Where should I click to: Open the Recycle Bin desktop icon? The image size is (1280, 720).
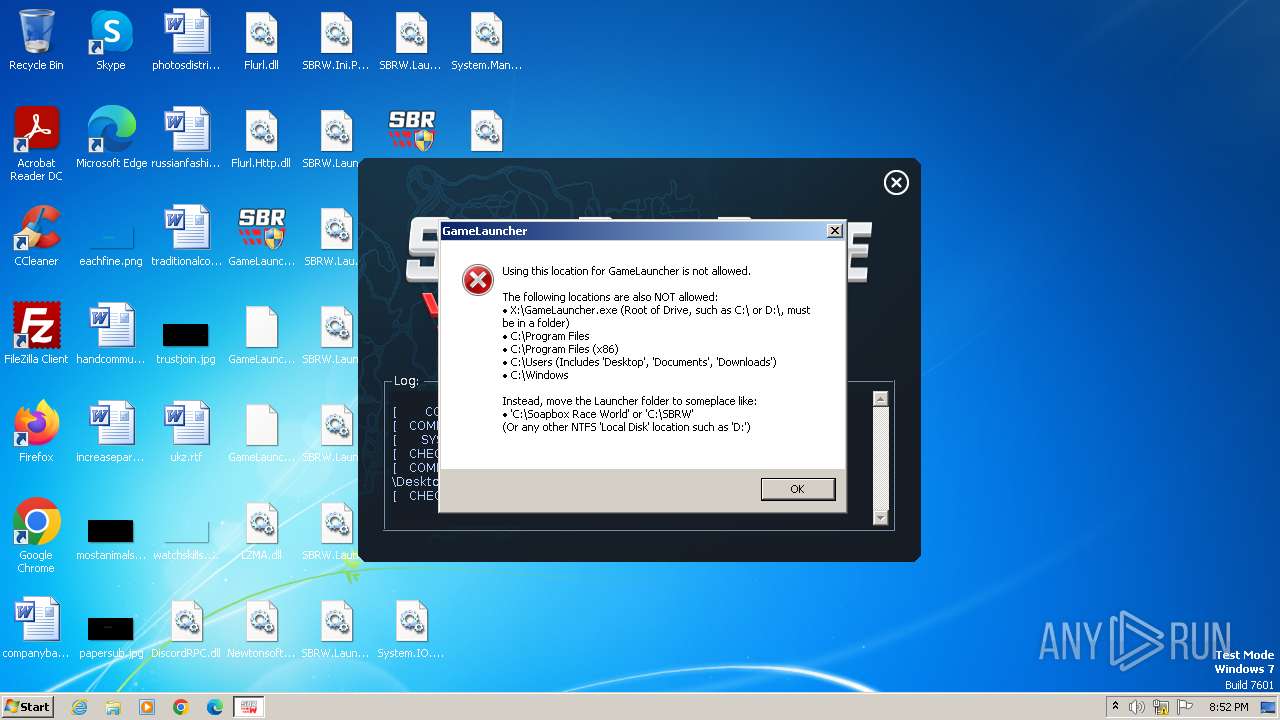click(36, 40)
